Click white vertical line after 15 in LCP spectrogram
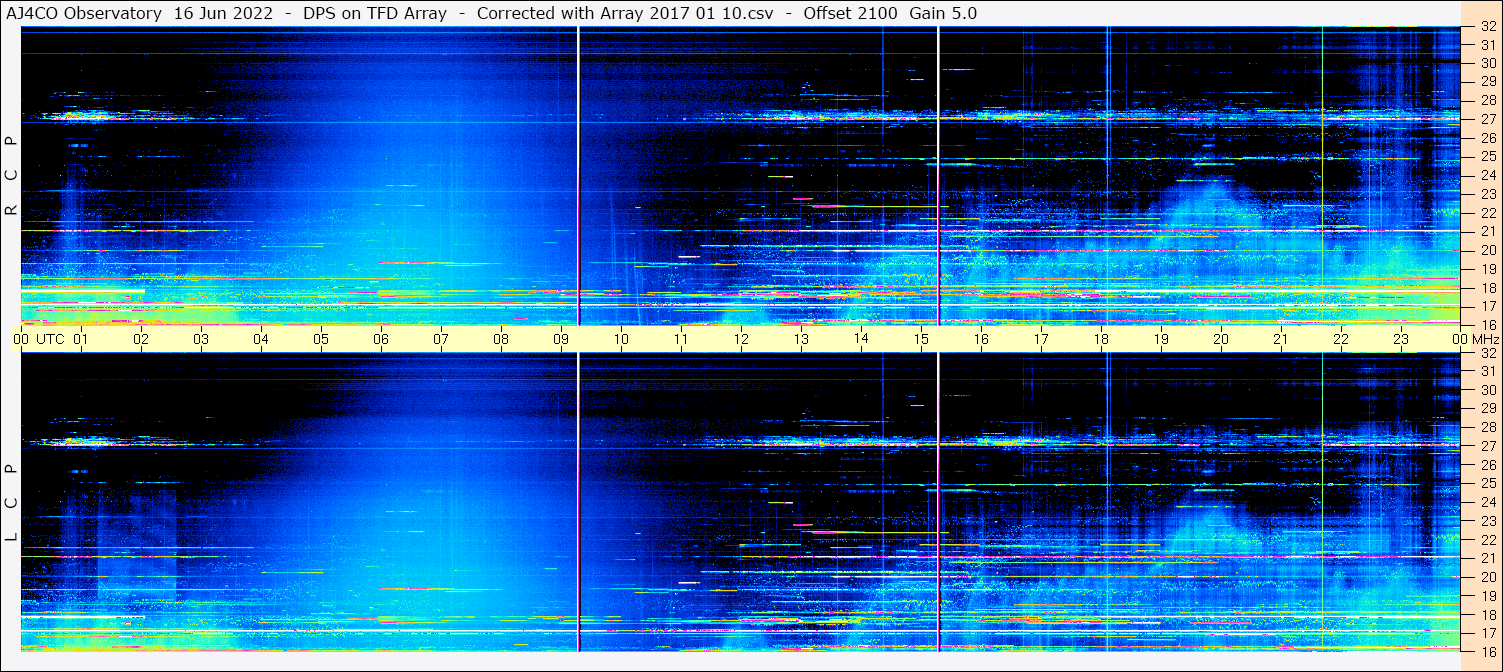Image resolution: width=1503 pixels, height=672 pixels. (938, 502)
